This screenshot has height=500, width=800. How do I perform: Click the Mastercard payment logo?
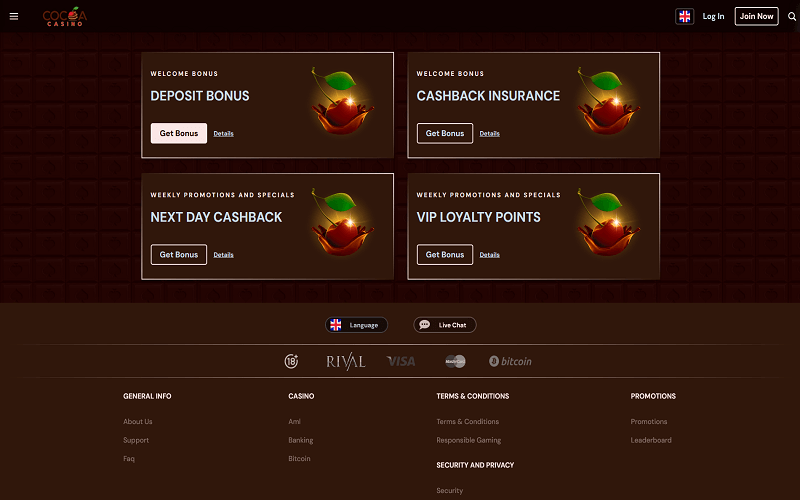click(x=455, y=361)
